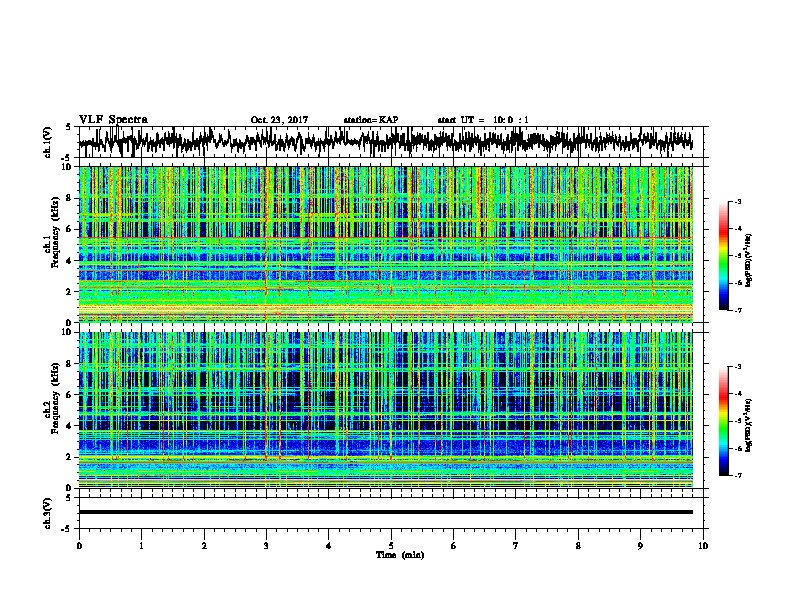Click the "VLF Spectra" plot title

click(113, 120)
